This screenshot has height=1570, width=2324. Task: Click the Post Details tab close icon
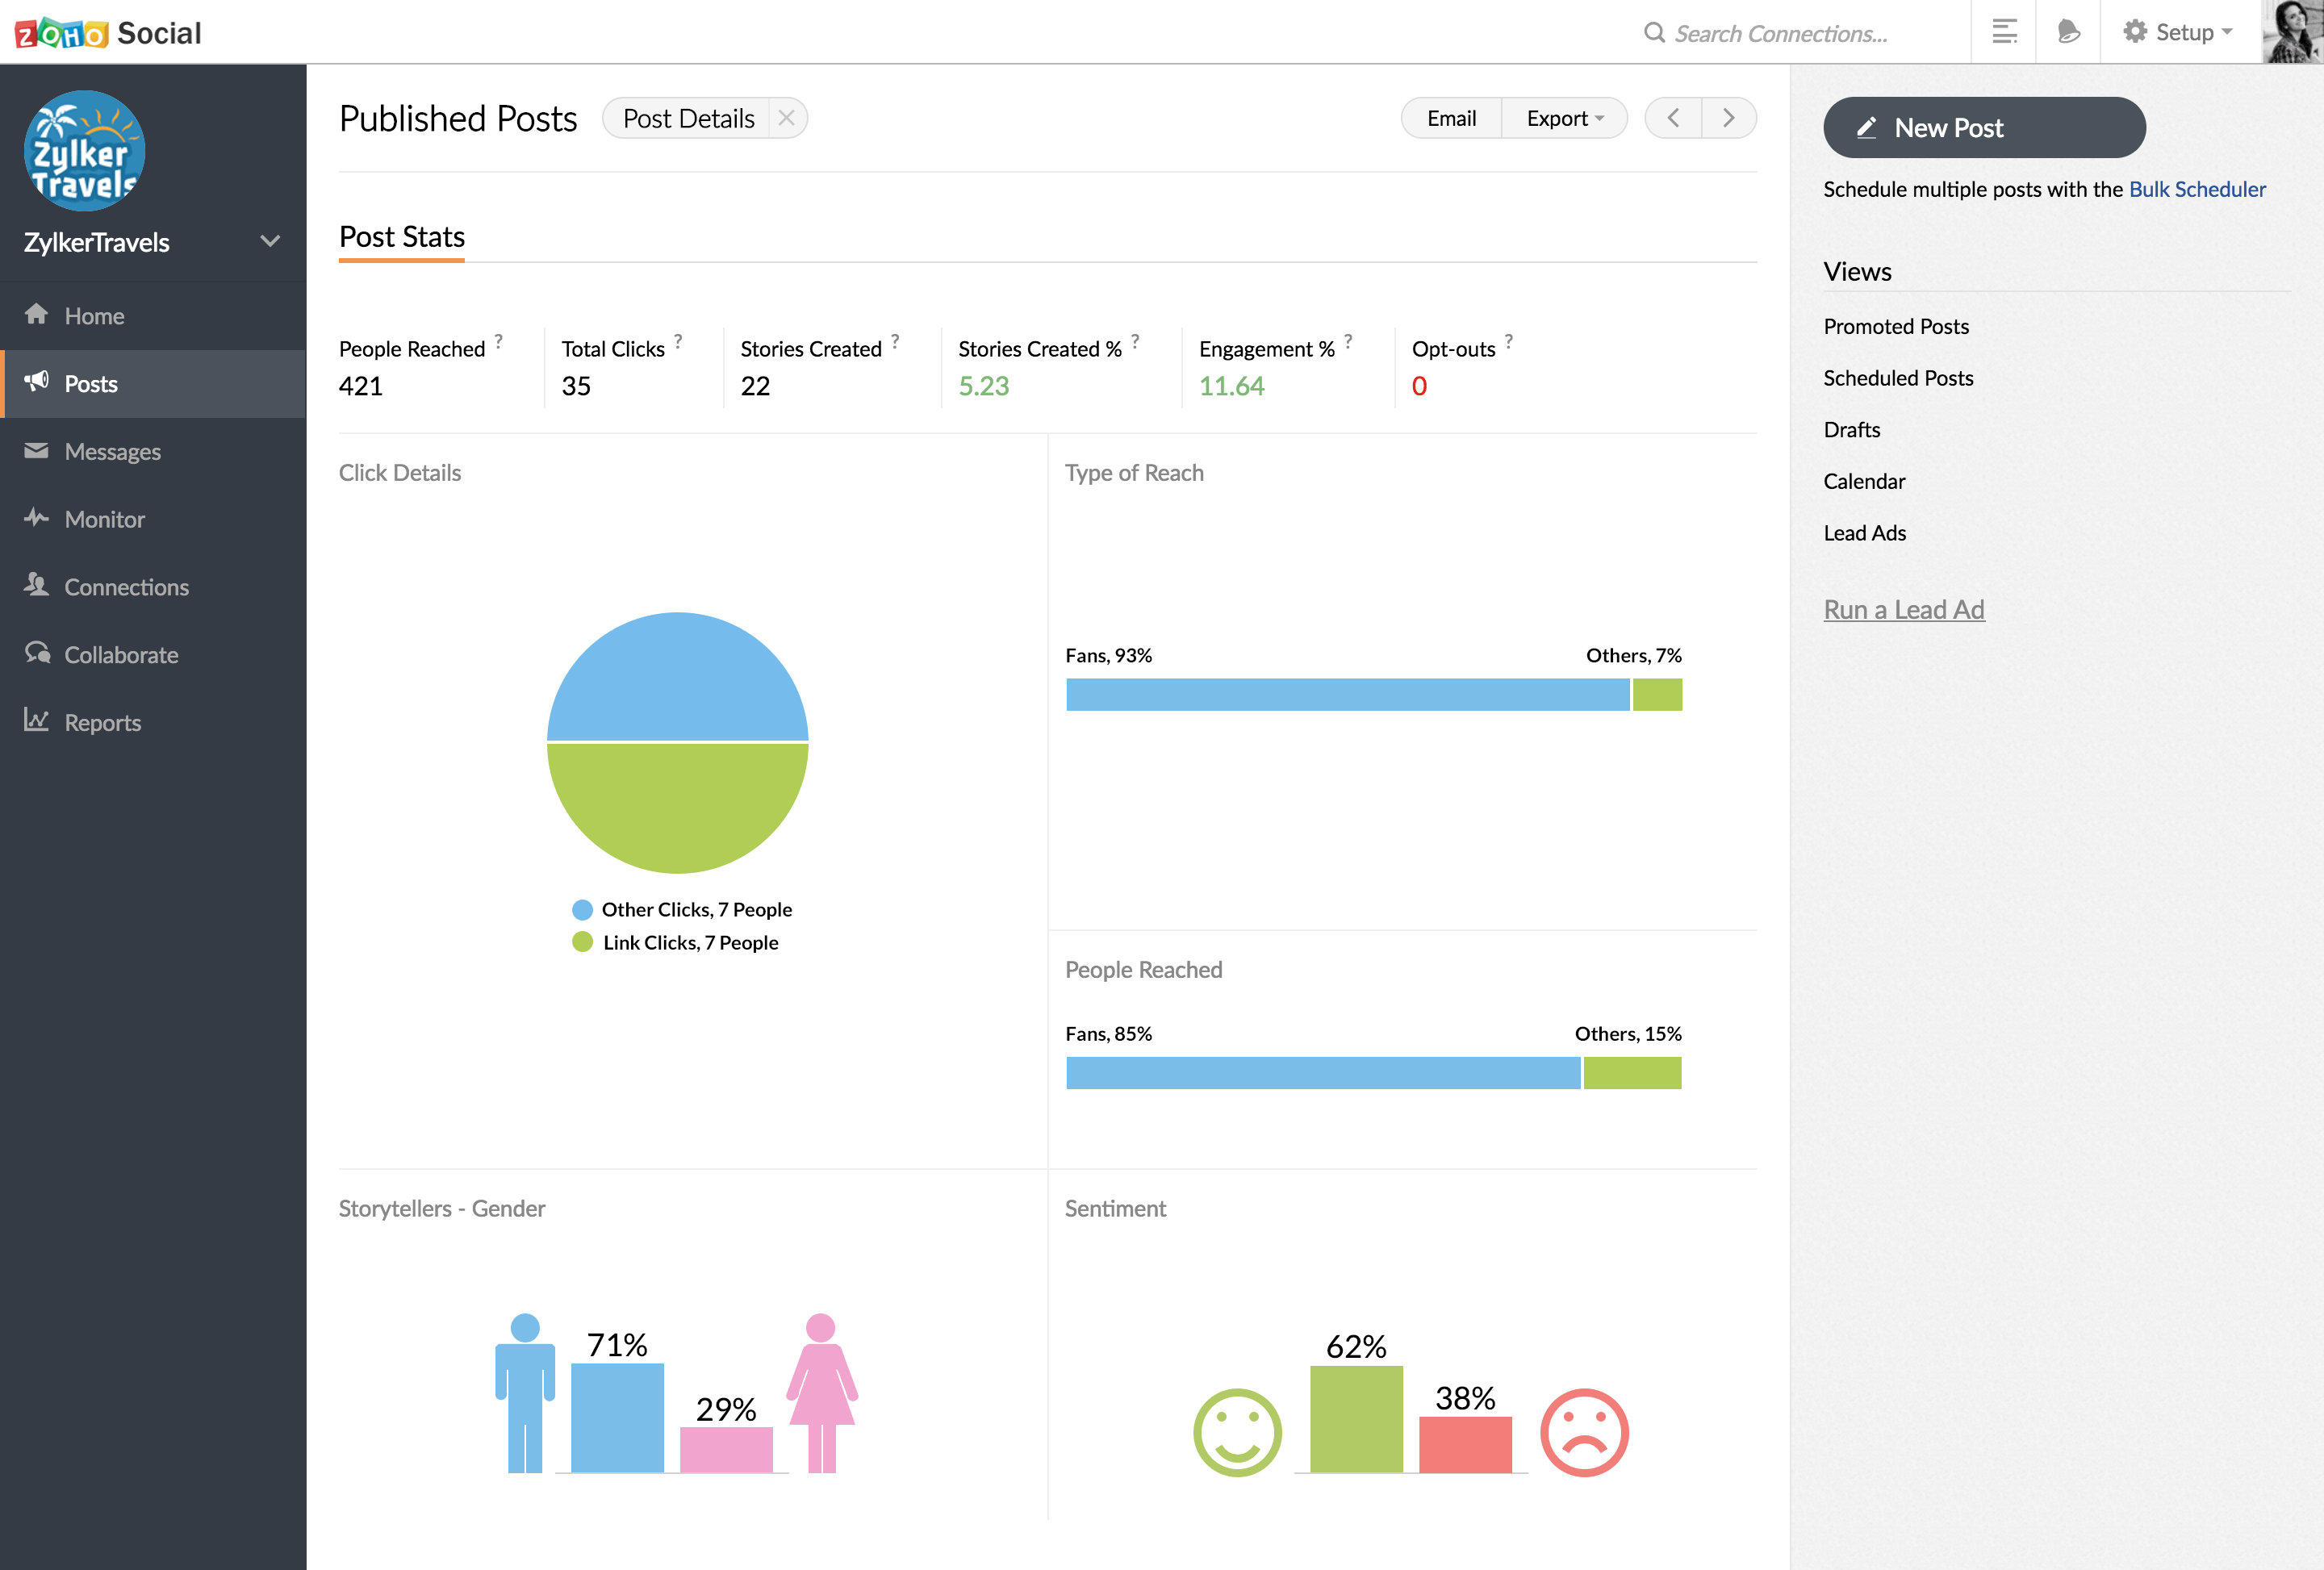click(788, 118)
